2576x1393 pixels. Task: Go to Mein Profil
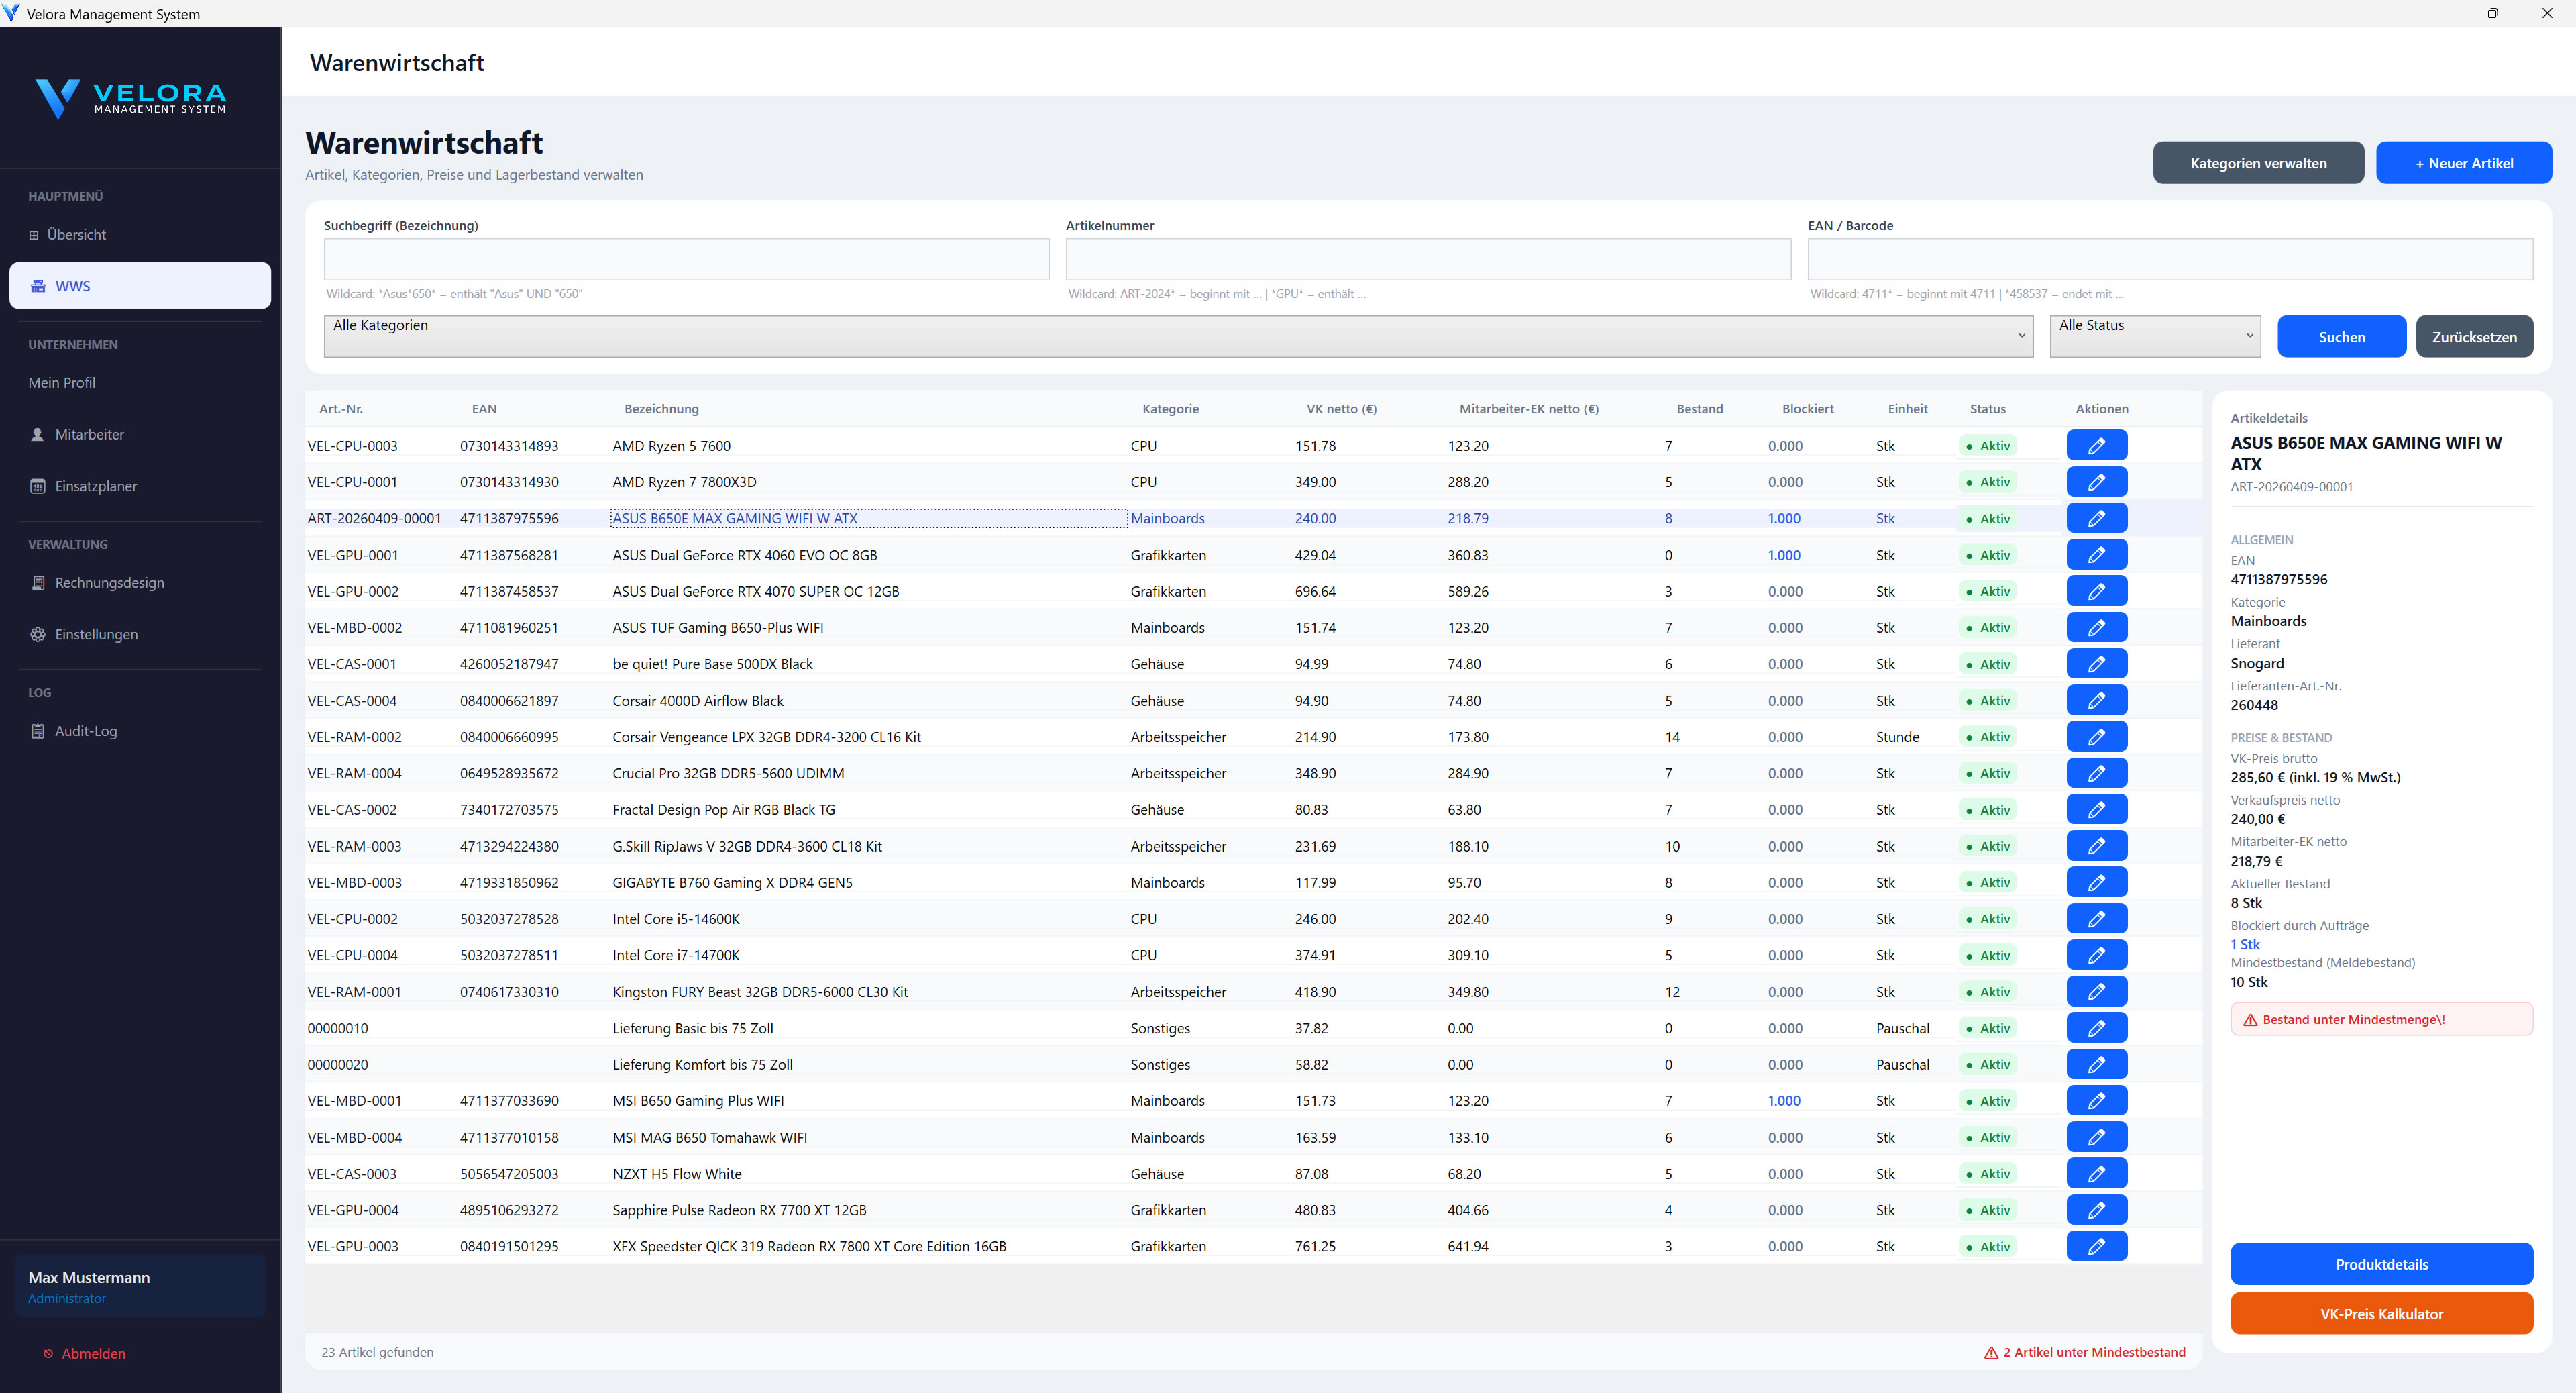(x=62, y=383)
